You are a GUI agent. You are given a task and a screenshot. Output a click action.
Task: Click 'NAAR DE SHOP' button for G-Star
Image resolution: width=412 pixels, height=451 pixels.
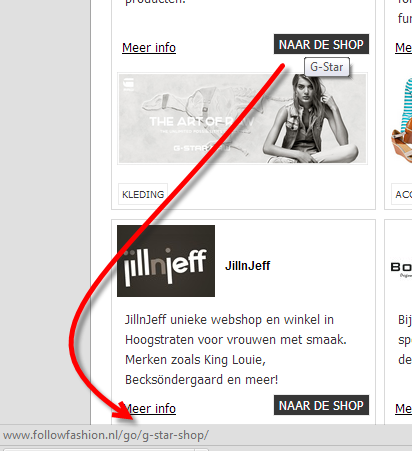[321, 44]
